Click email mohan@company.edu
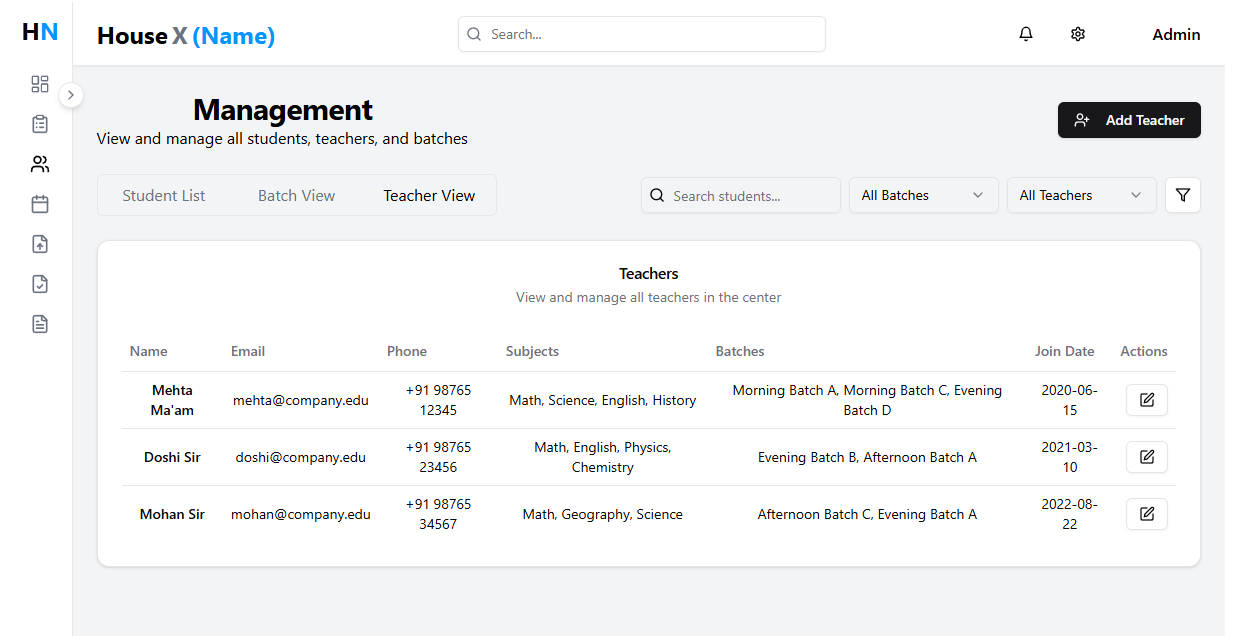Viewport: 1233px width, 636px height. (301, 514)
